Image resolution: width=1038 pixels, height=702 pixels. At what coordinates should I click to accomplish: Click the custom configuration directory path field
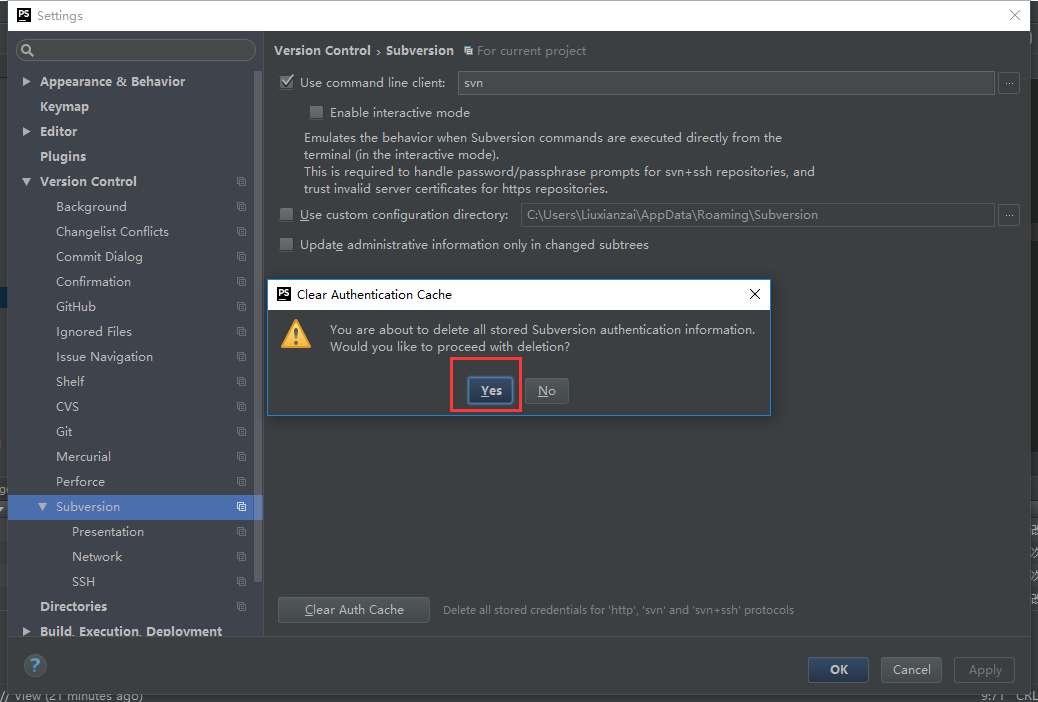757,215
